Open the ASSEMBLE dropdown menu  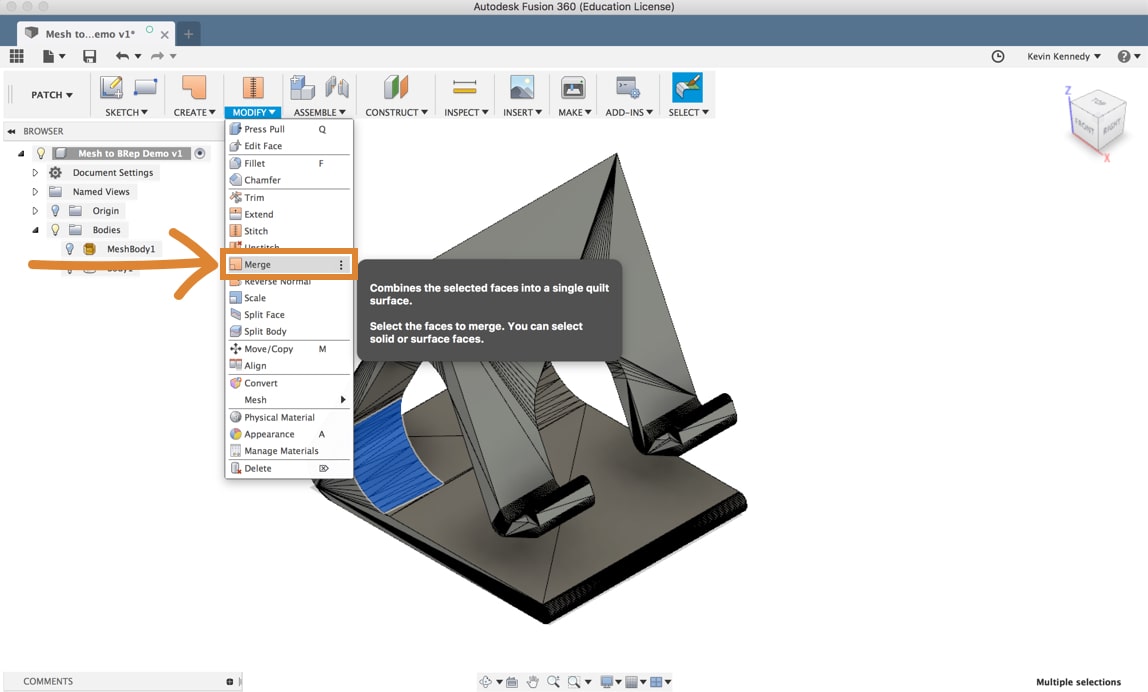pyautogui.click(x=319, y=112)
